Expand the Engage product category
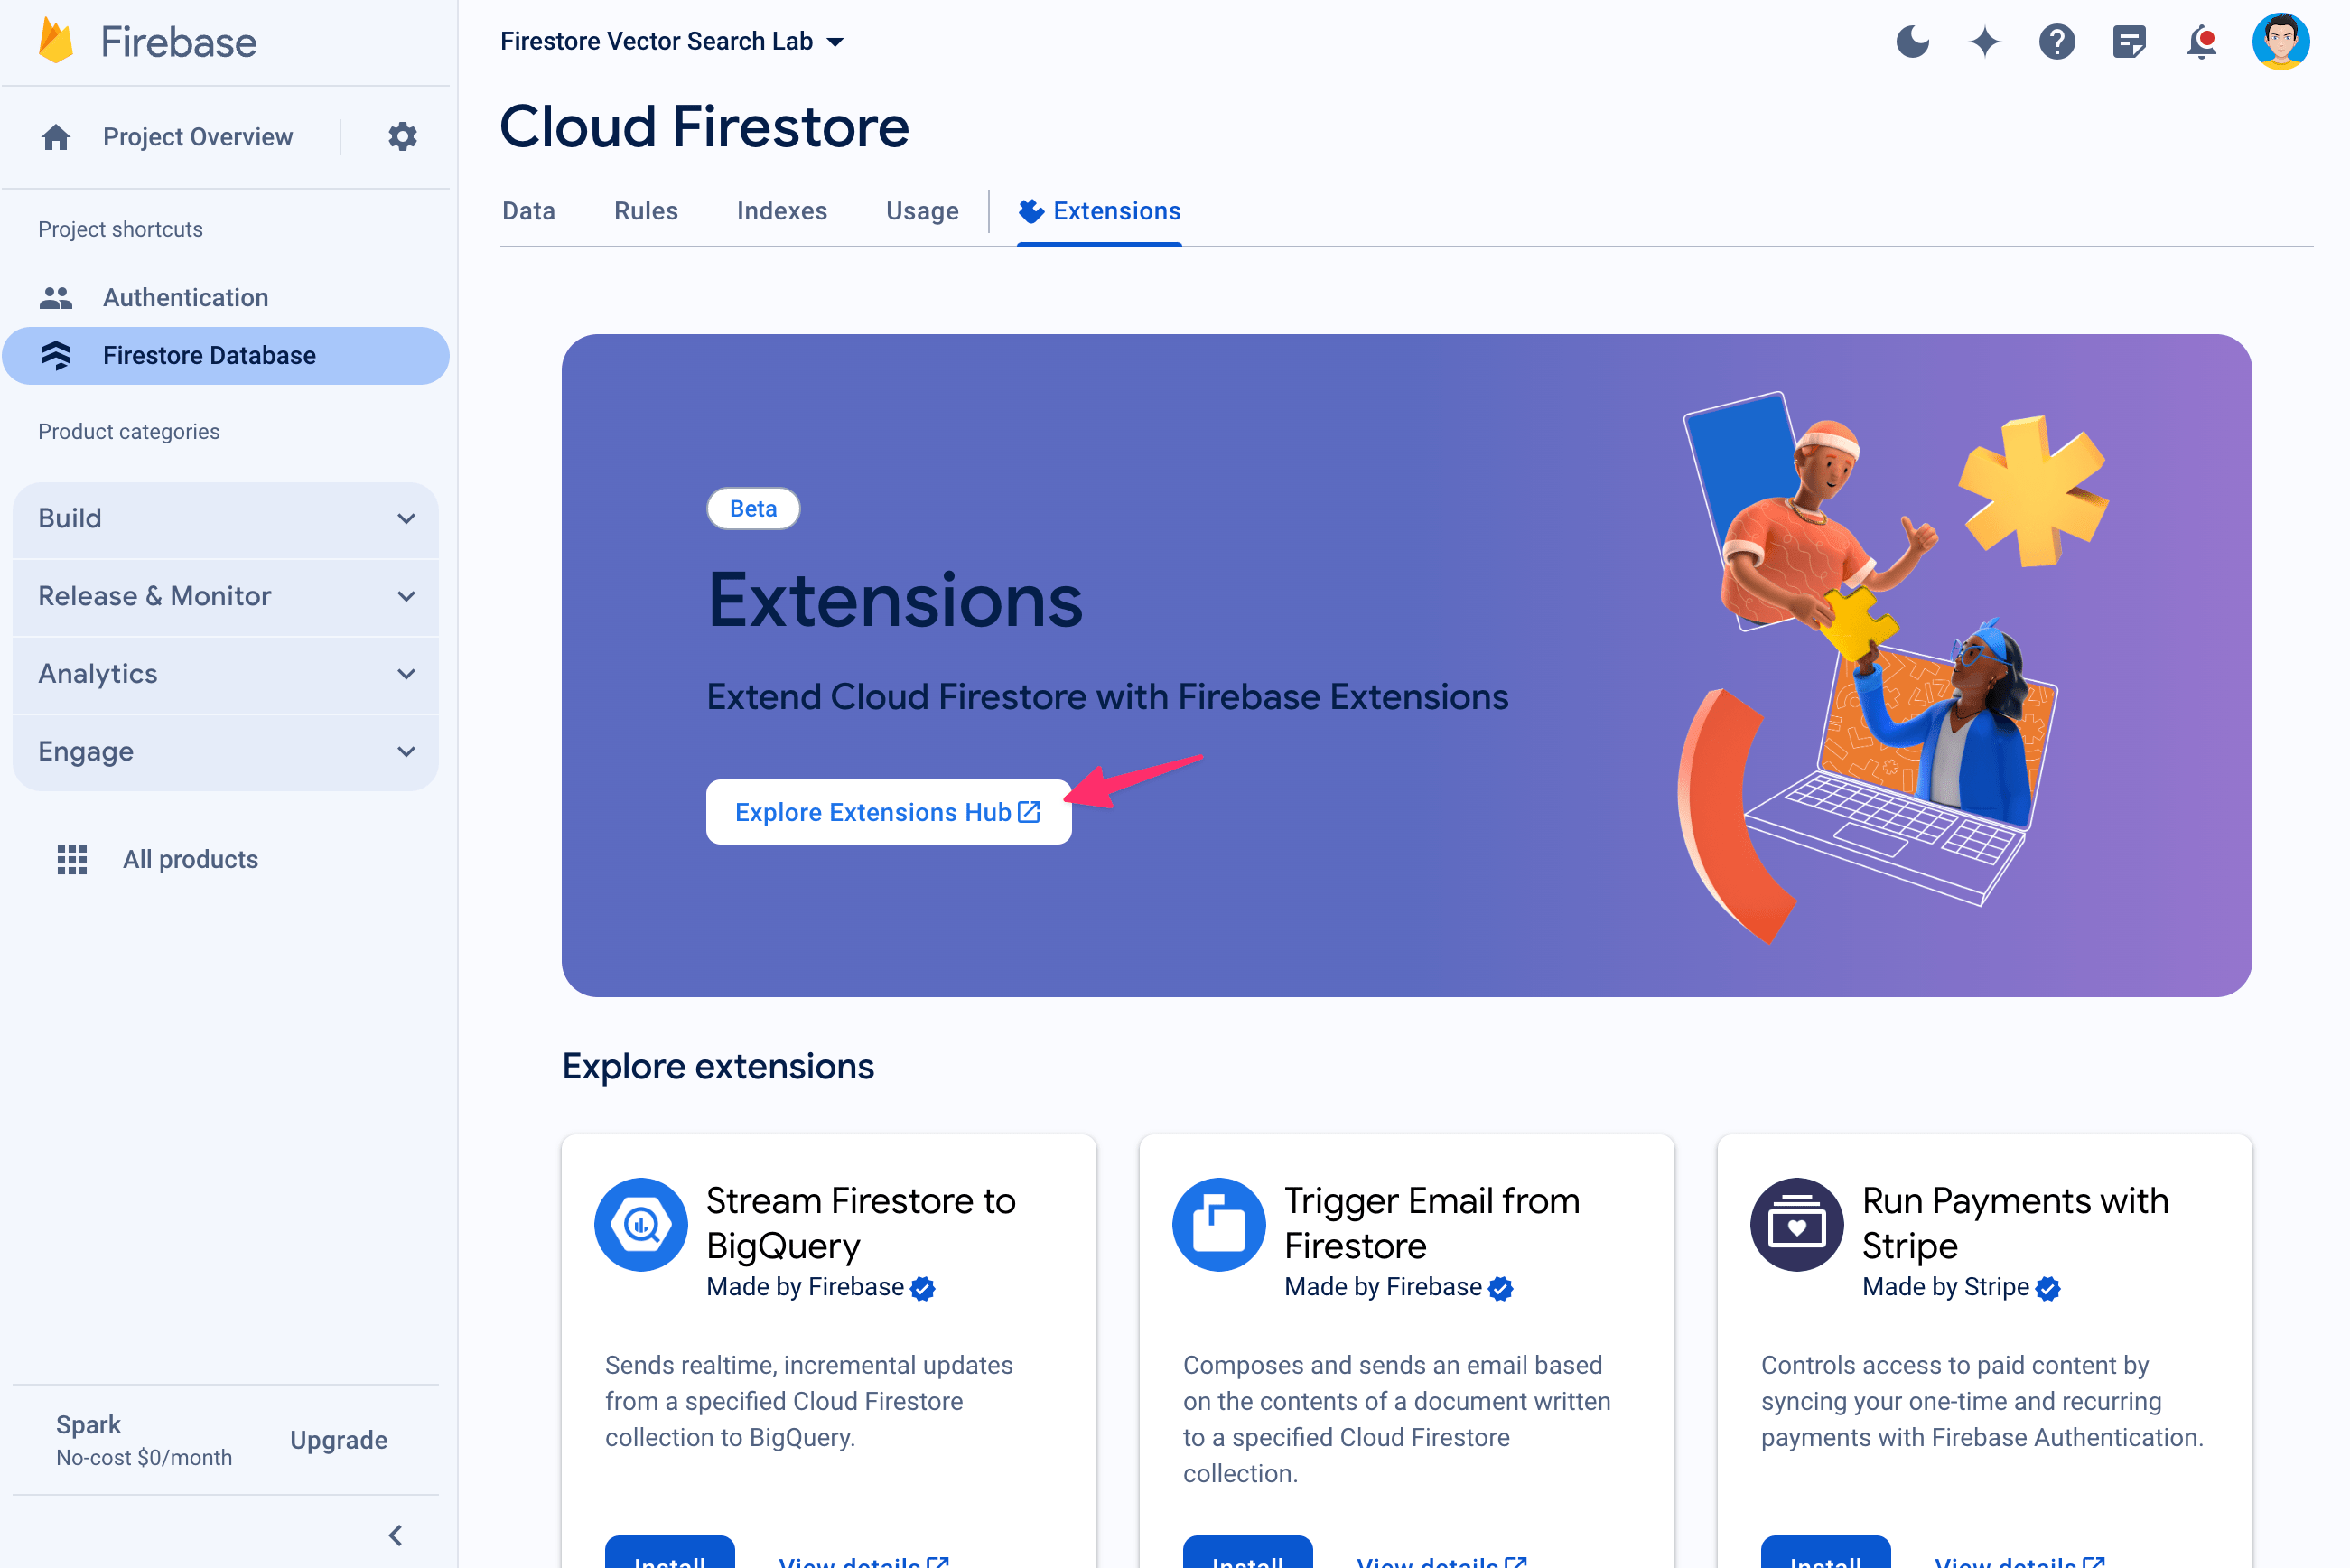2350x1568 pixels. point(226,751)
